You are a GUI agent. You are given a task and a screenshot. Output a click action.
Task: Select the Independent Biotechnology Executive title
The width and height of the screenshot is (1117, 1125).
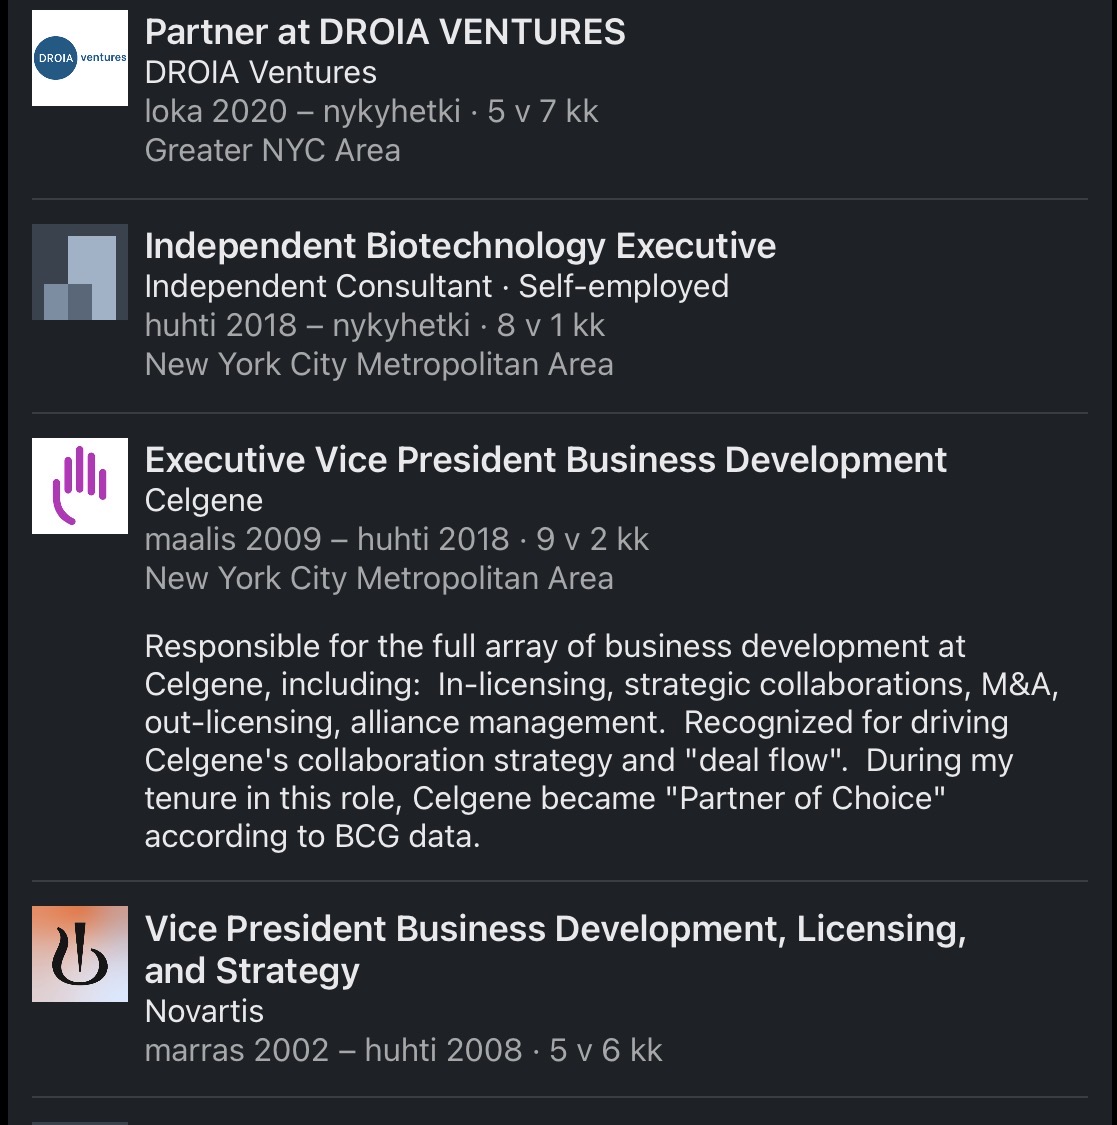click(460, 246)
